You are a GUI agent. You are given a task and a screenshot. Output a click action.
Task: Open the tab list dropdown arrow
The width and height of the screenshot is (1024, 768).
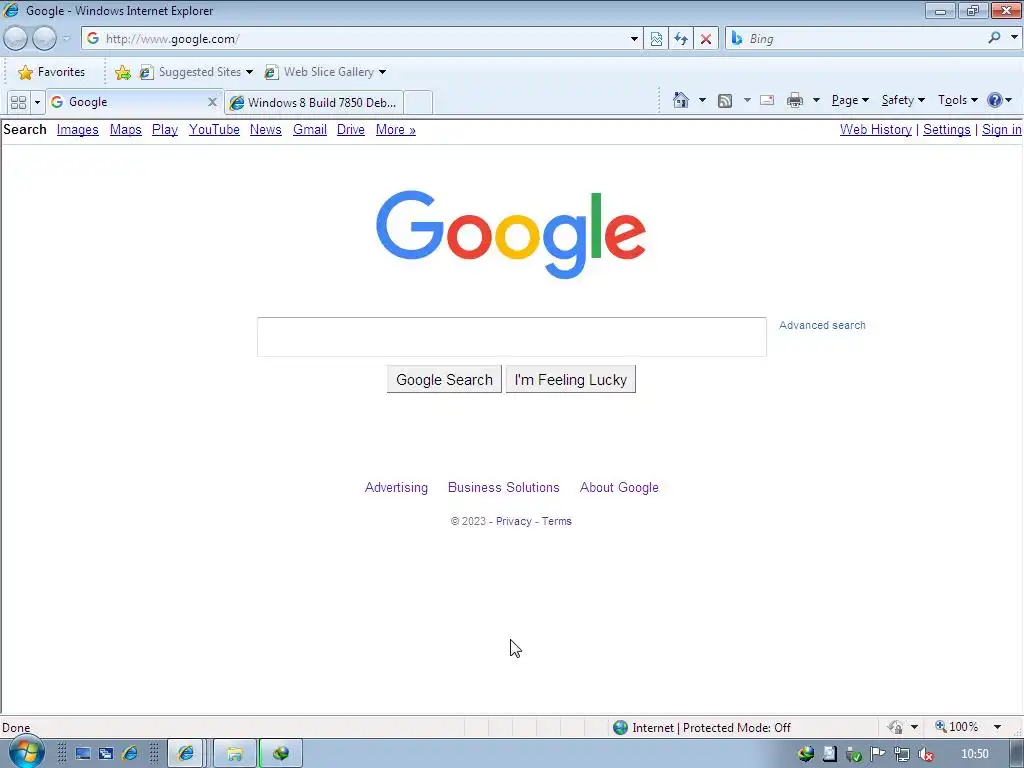(x=37, y=102)
